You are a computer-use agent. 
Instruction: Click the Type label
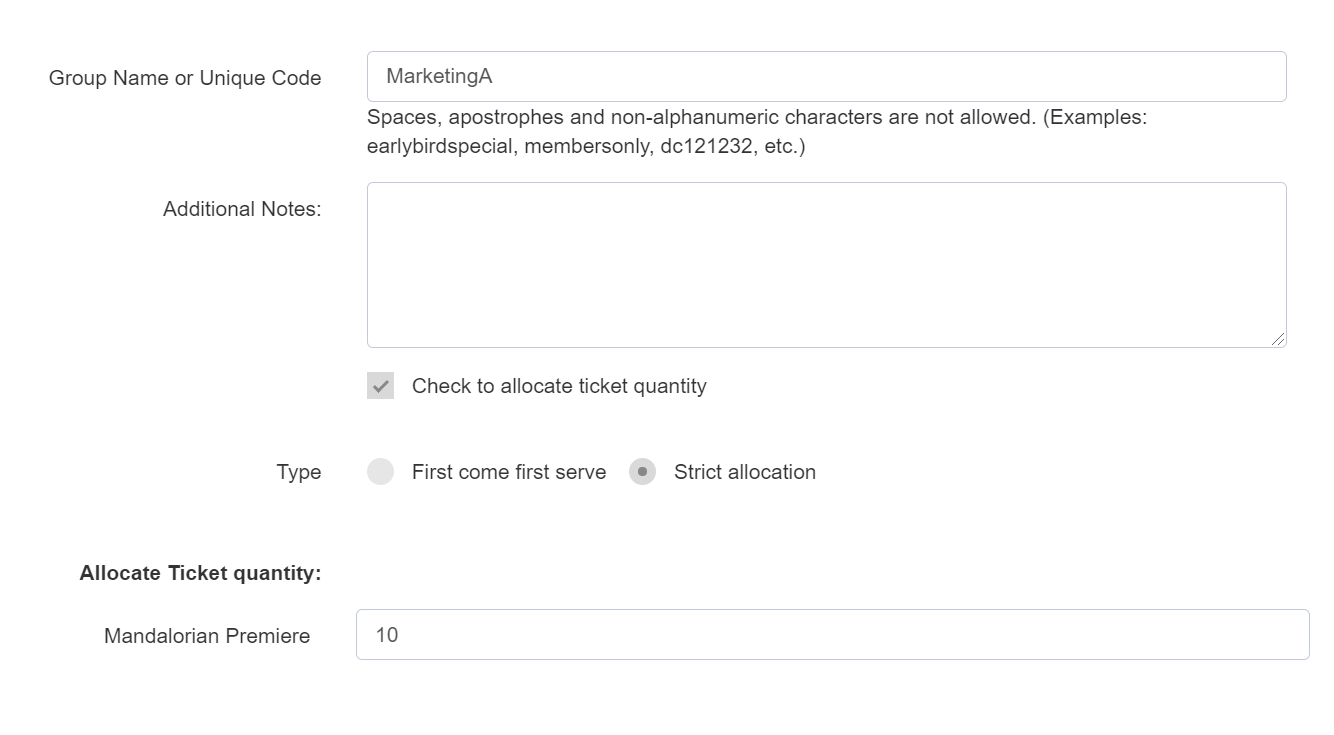tap(299, 472)
